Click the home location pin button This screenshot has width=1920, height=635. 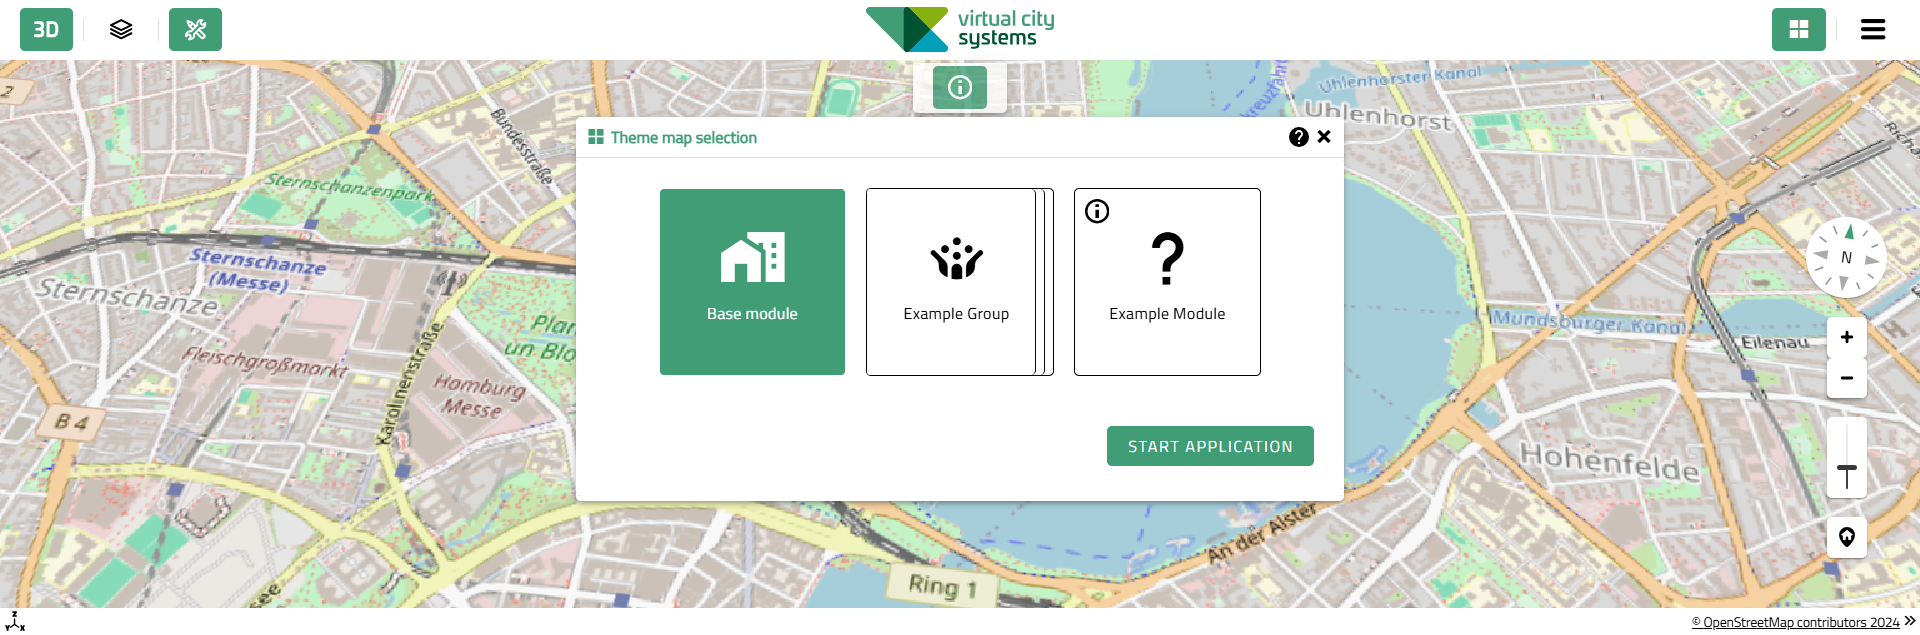coord(1846,537)
